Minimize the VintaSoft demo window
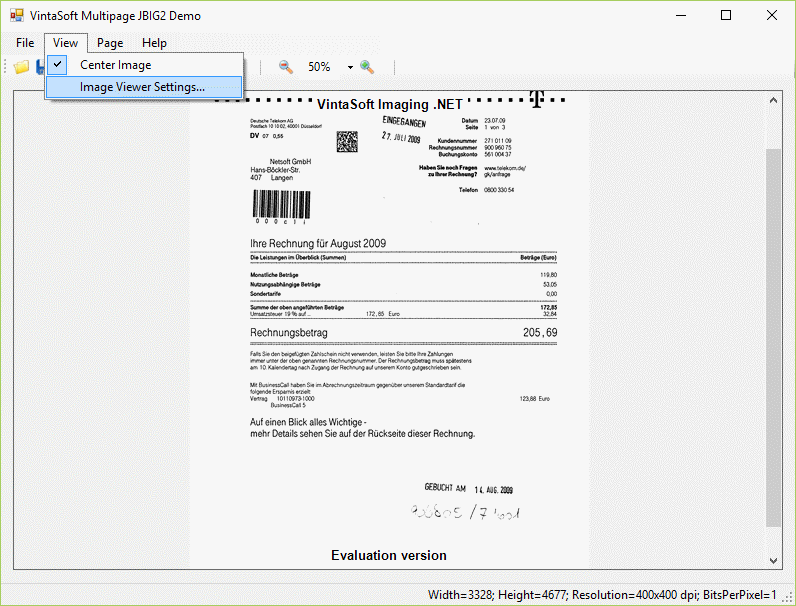This screenshot has width=796, height=606. [x=680, y=15]
